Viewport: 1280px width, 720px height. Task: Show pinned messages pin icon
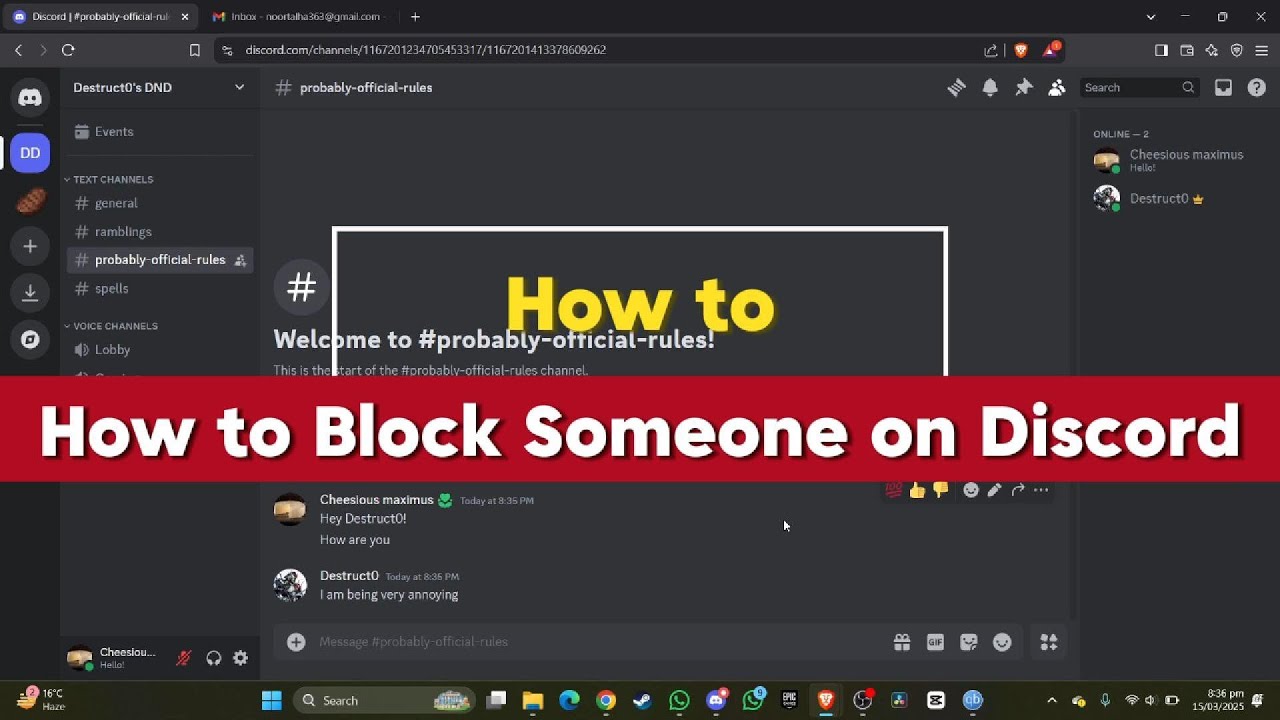(x=1023, y=88)
